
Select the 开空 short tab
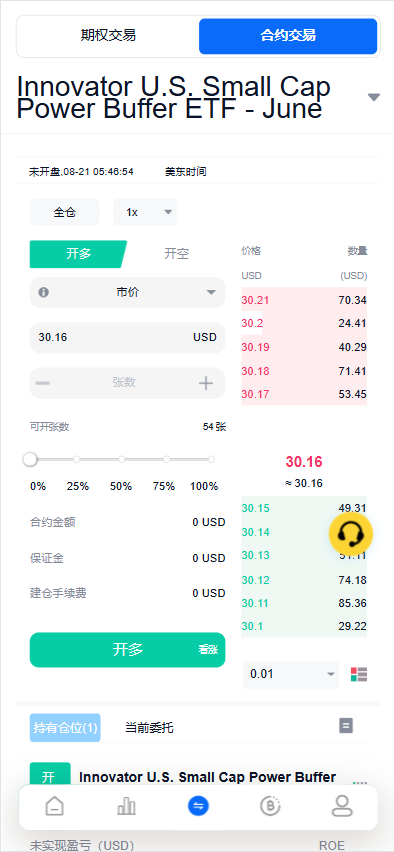pos(176,254)
